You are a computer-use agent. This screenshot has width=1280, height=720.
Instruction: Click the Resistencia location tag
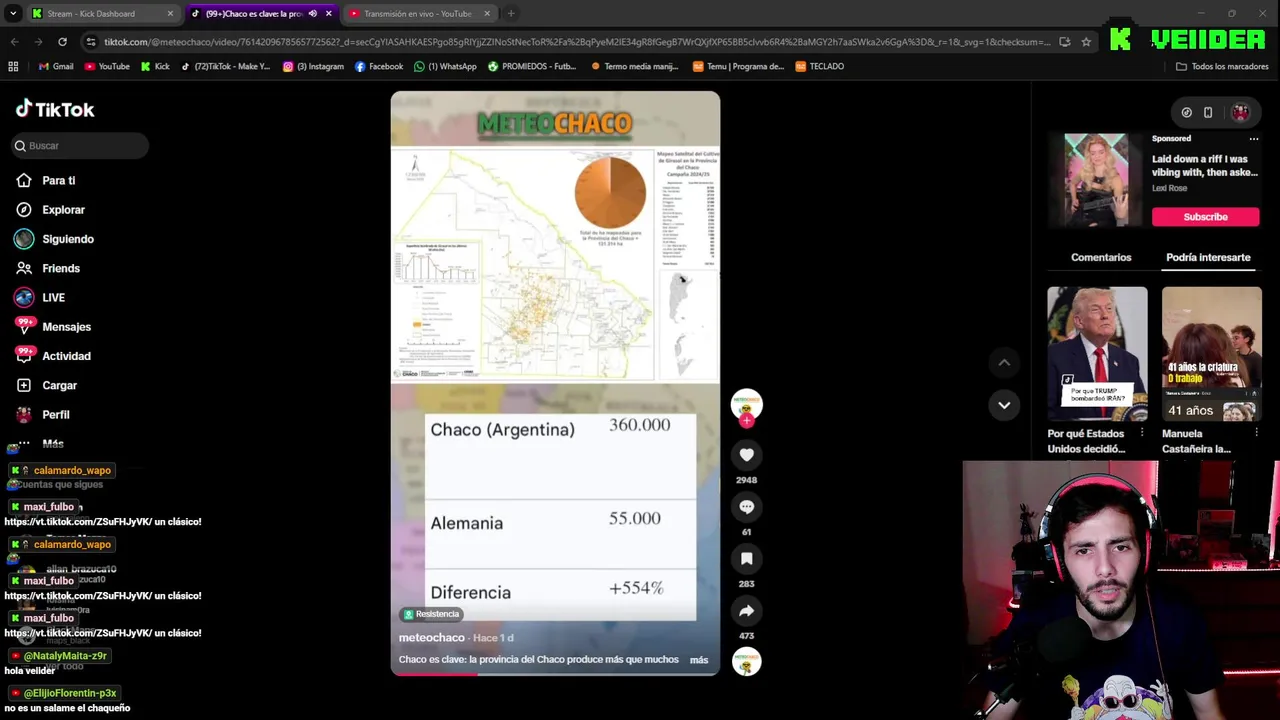point(431,614)
